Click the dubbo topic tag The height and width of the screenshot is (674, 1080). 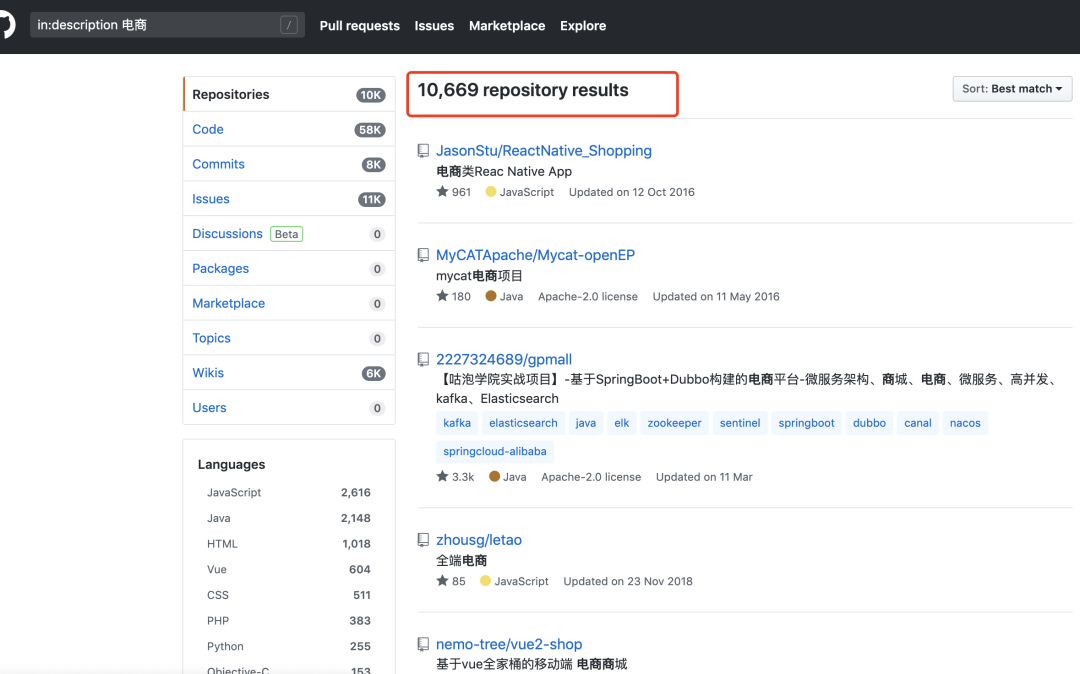tap(869, 423)
